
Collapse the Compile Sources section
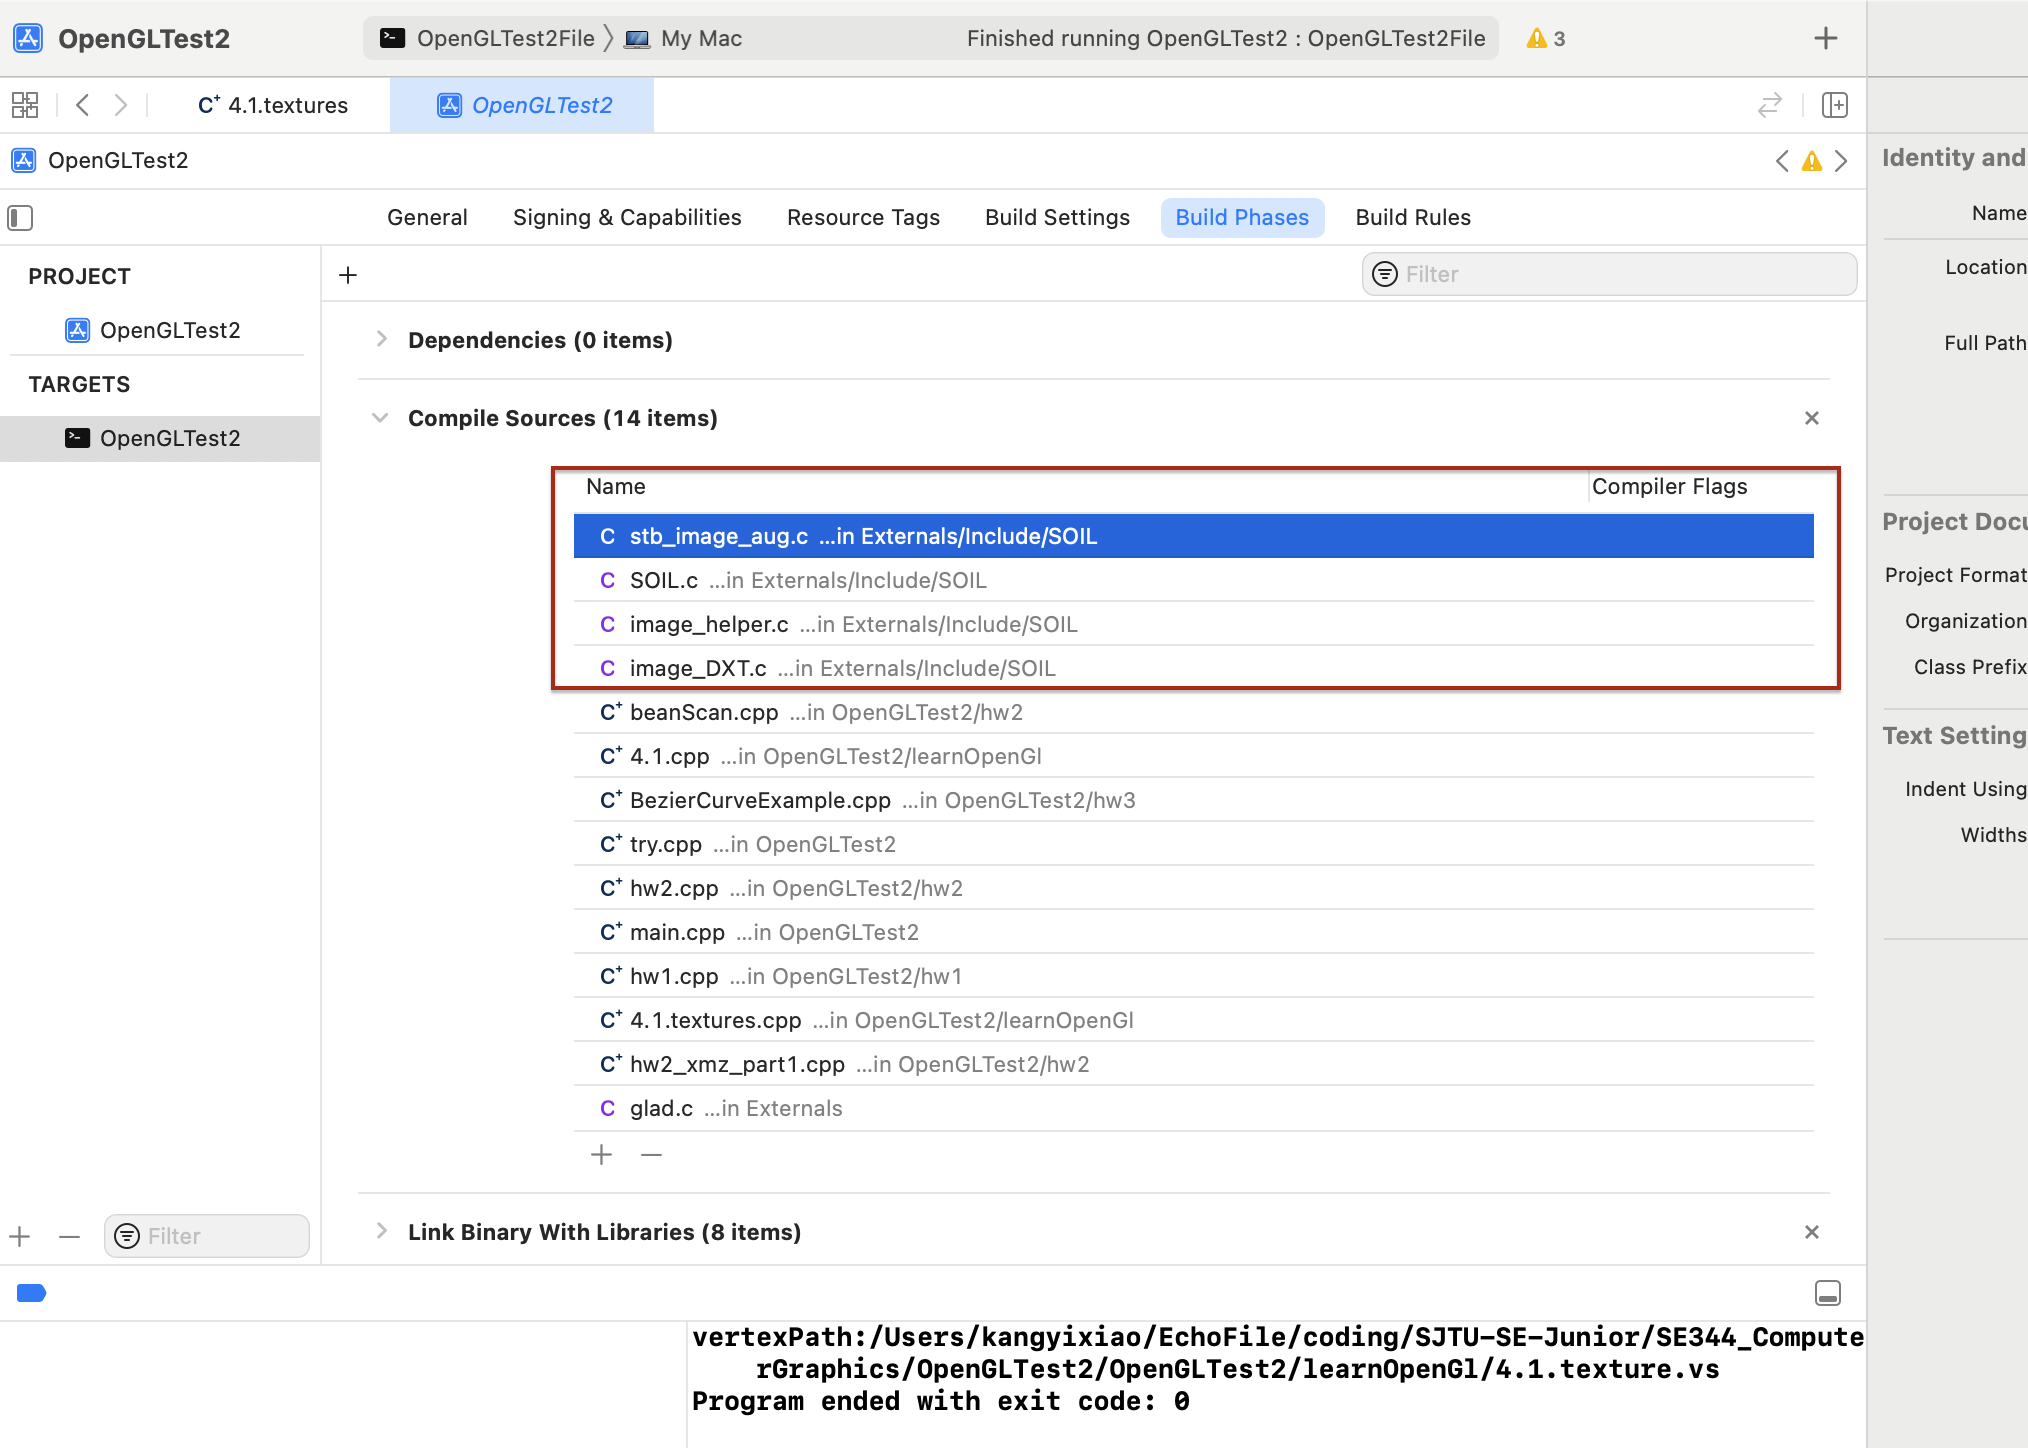381,417
